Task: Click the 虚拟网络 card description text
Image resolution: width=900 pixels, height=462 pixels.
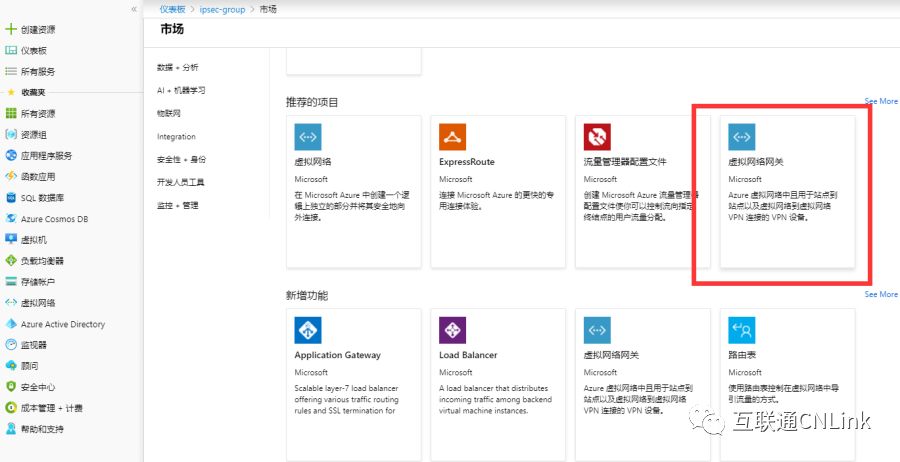Action: pos(352,206)
